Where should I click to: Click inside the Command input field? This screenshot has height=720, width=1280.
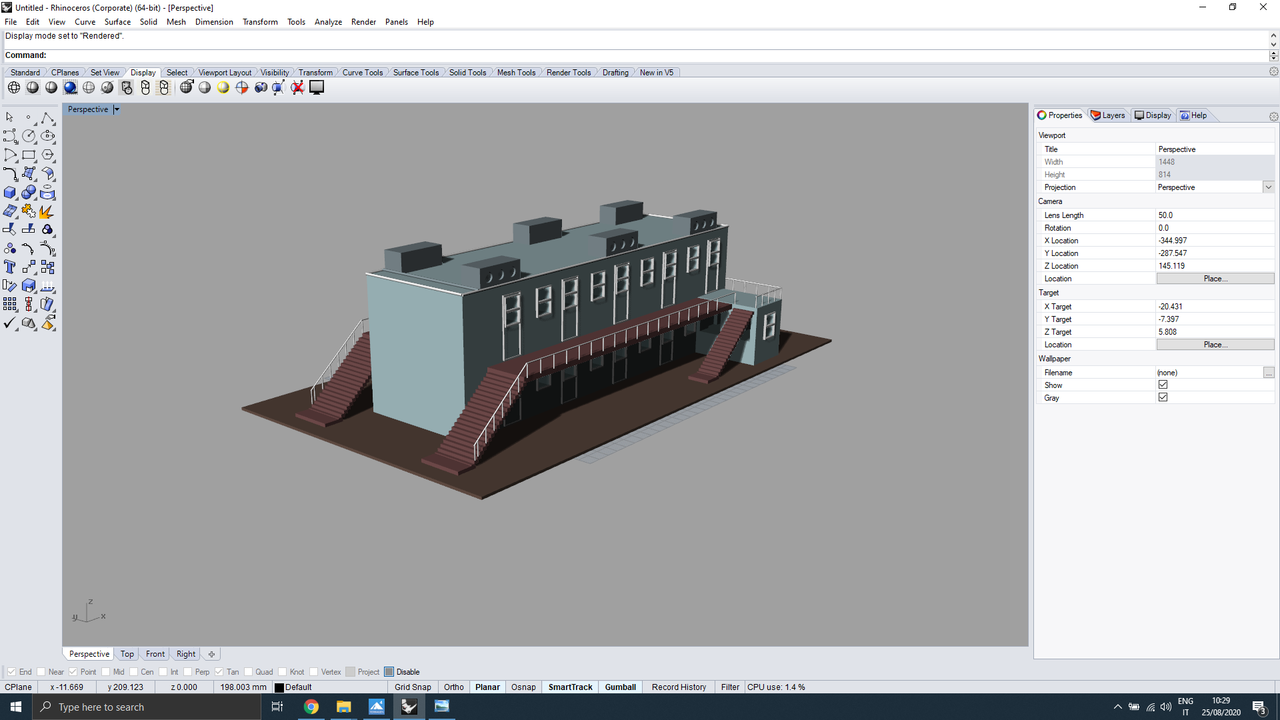(x=300, y=55)
